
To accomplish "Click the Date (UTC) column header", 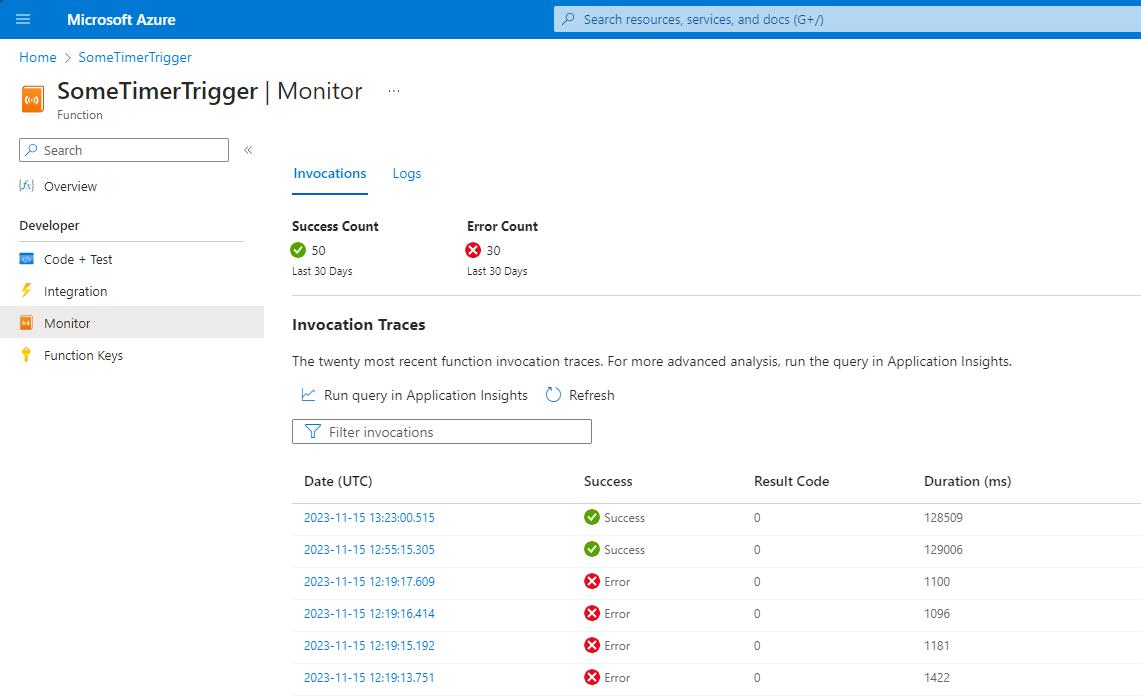I will (x=338, y=481).
